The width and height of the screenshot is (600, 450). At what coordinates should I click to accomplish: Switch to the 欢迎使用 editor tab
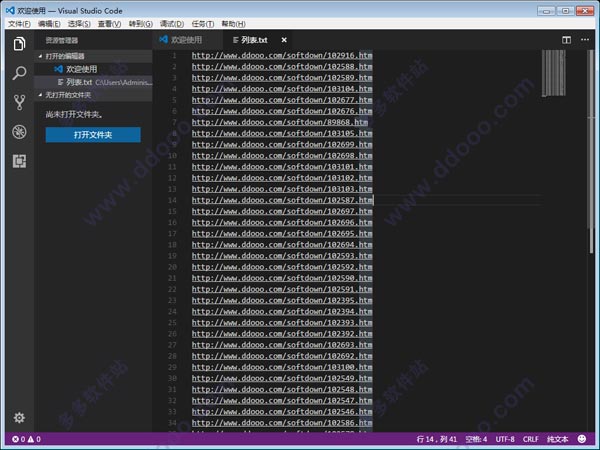(x=188, y=40)
